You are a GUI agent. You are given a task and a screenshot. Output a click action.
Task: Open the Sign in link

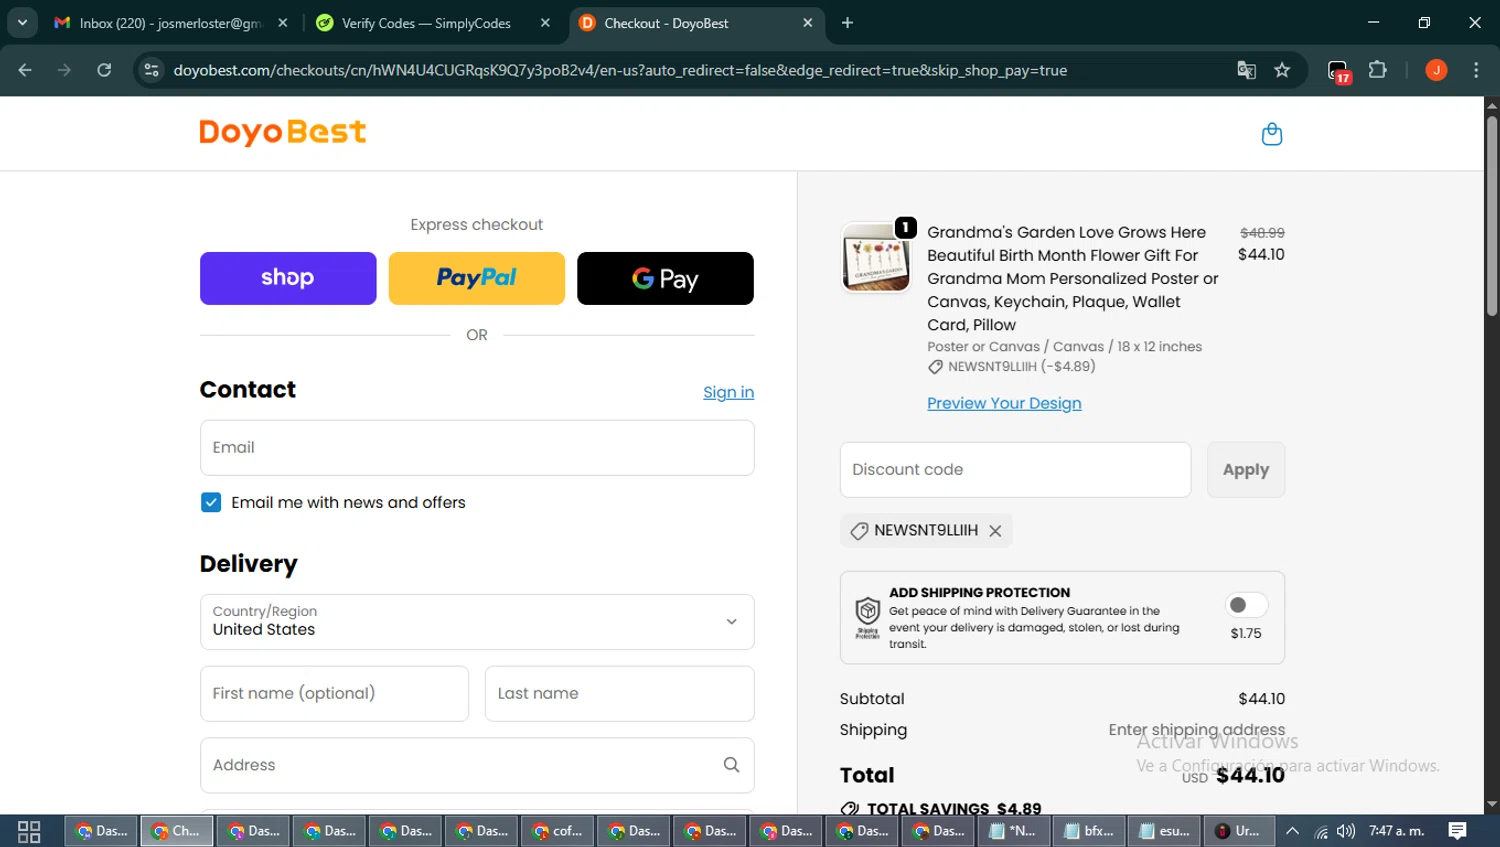tap(728, 392)
